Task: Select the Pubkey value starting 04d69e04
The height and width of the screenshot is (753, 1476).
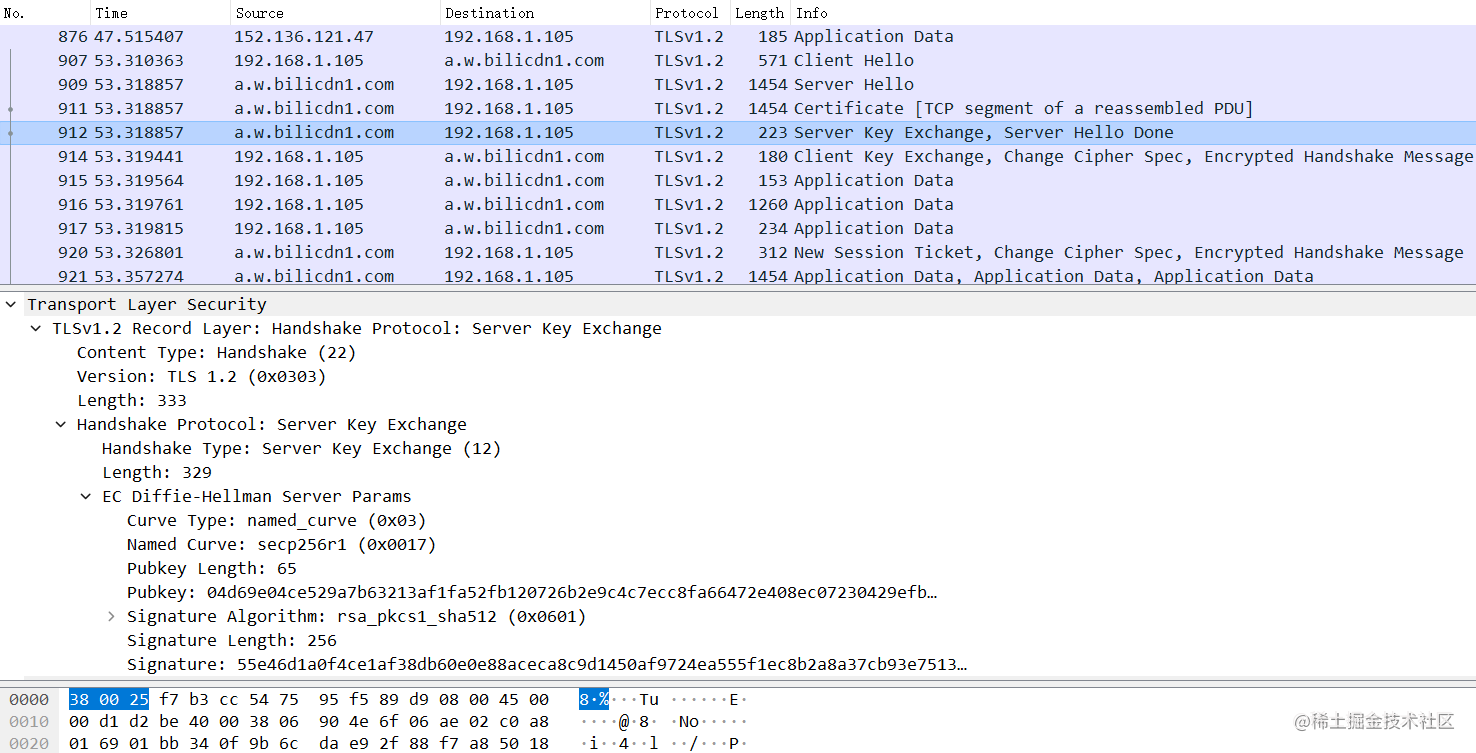Action: pyautogui.click(x=532, y=592)
